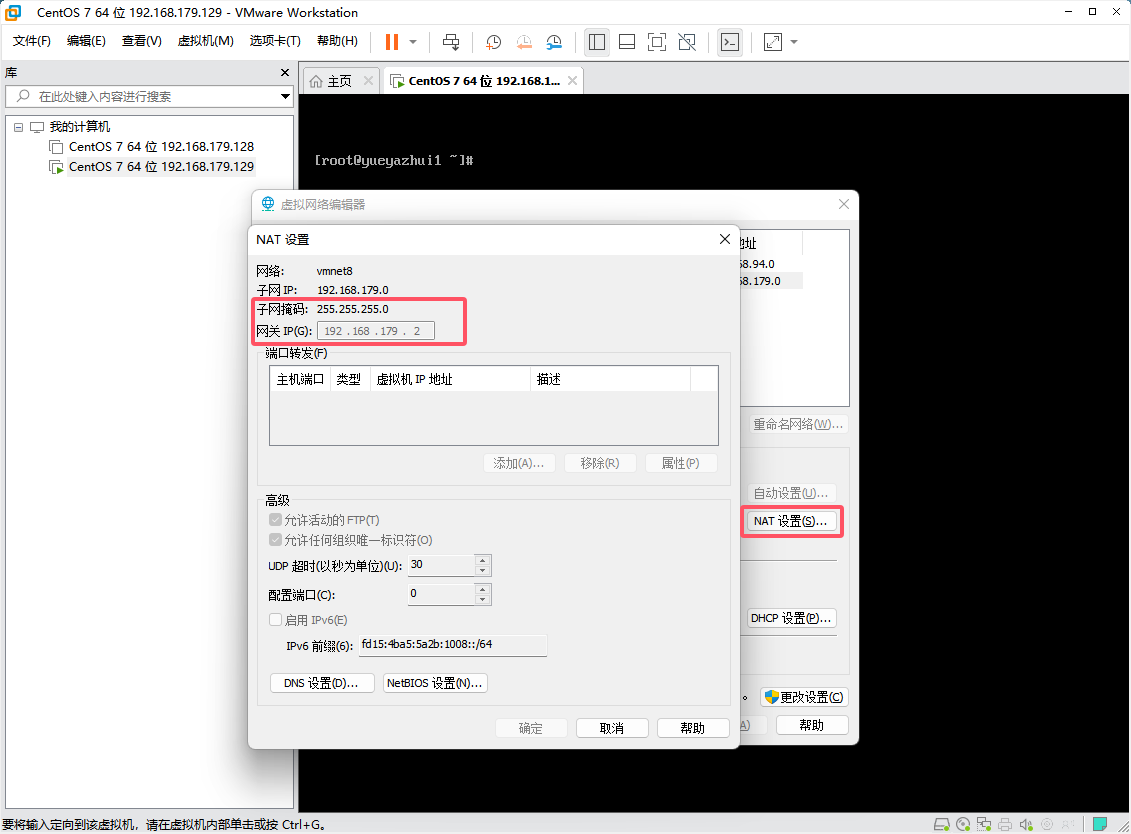Select CentOS 7 64 位 192.168.179.128 in the library

pos(161,146)
